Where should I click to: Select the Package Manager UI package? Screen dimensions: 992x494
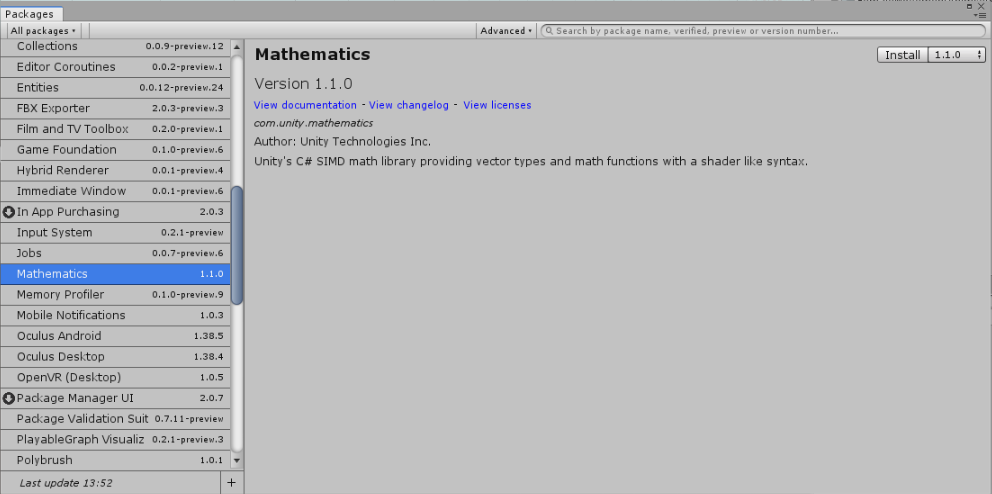[x=115, y=398]
